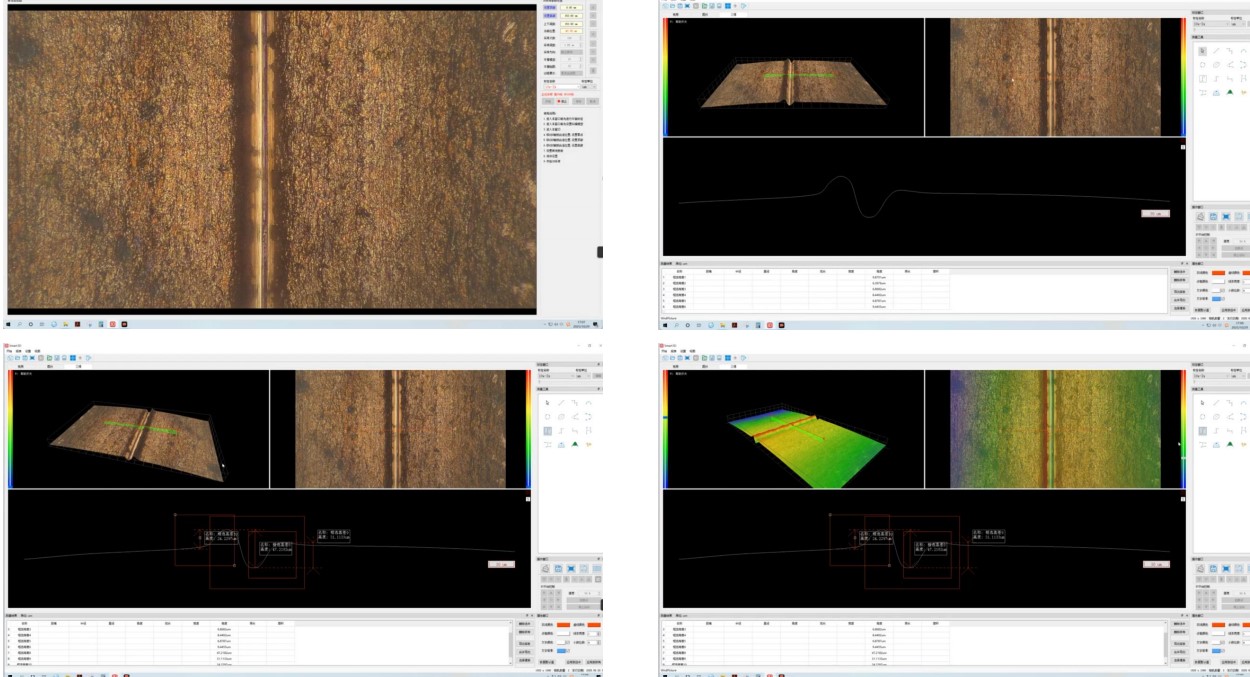Click blue fit-view icon in textured measurement window
Screen dimensions: 1250x677
570,568
